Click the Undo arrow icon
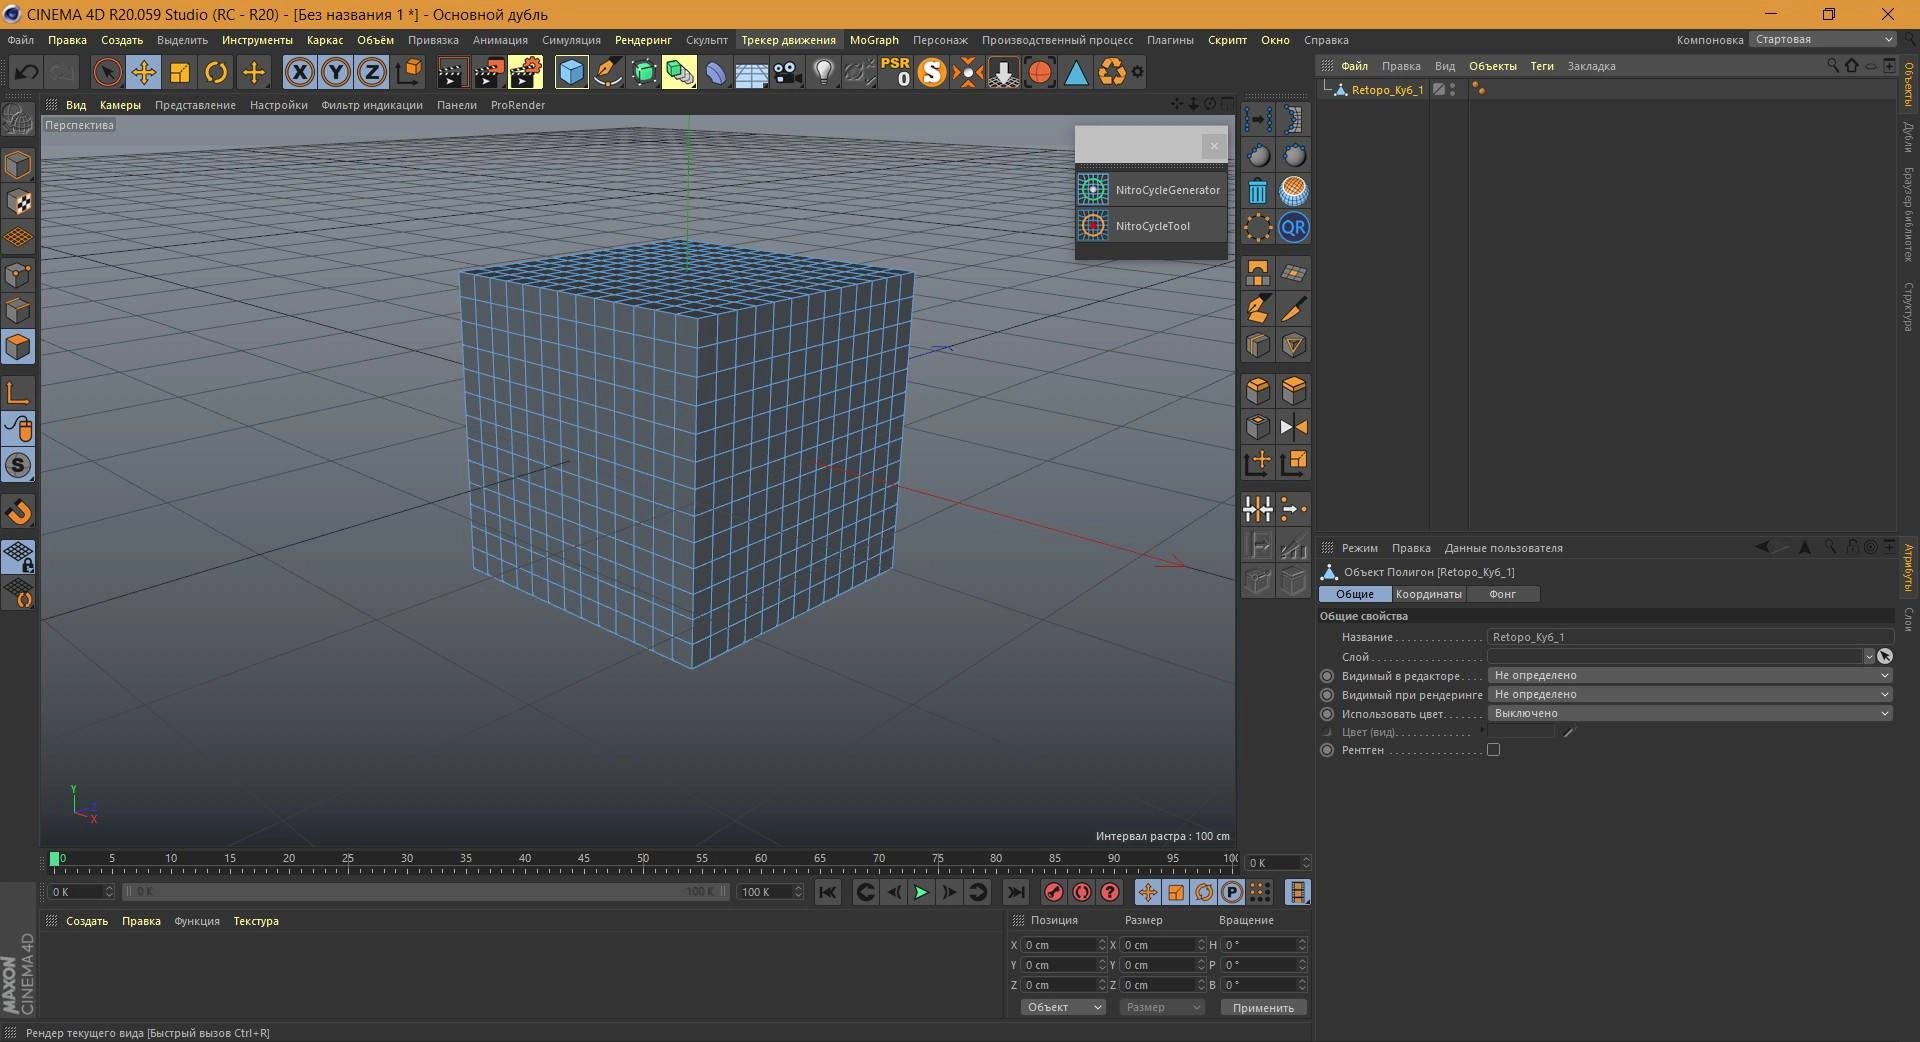The image size is (1920, 1042). 27,72
